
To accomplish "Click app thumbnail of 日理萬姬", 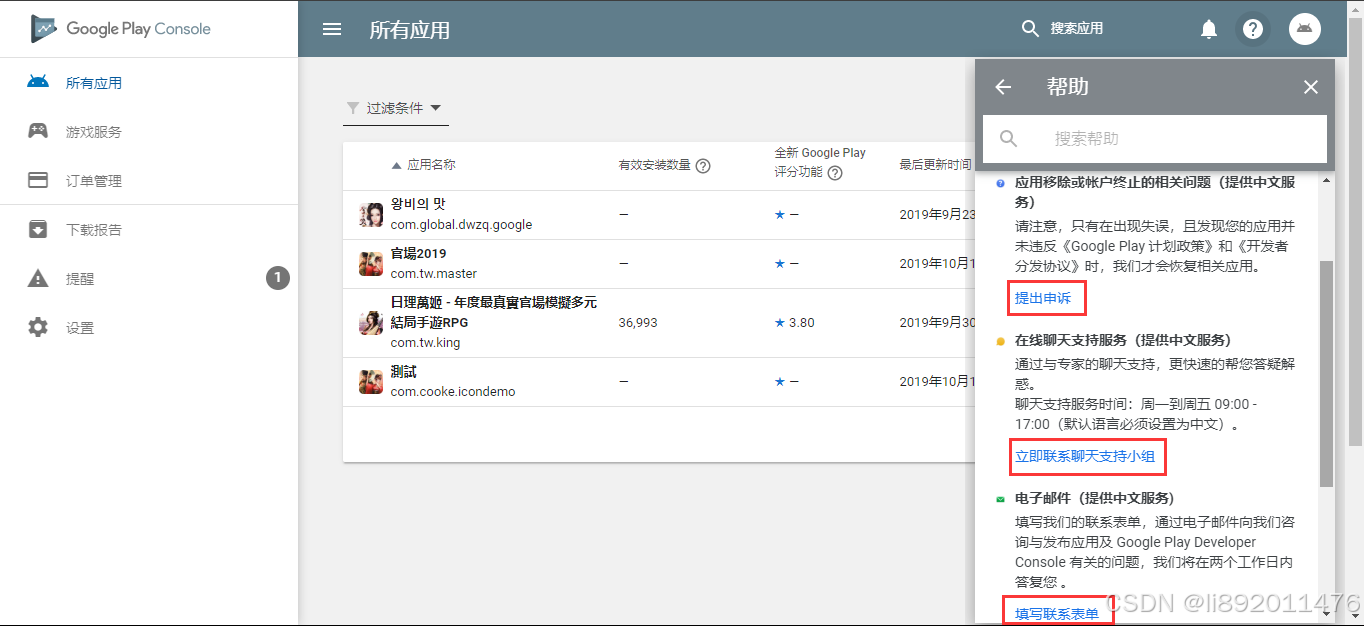I will [371, 322].
